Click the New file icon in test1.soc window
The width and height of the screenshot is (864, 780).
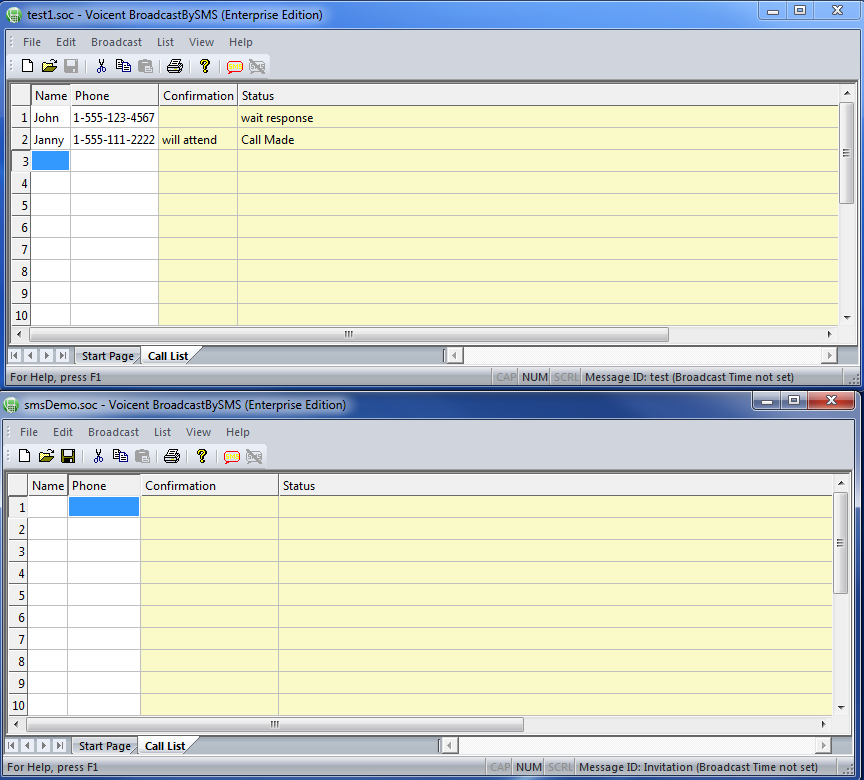click(x=27, y=66)
